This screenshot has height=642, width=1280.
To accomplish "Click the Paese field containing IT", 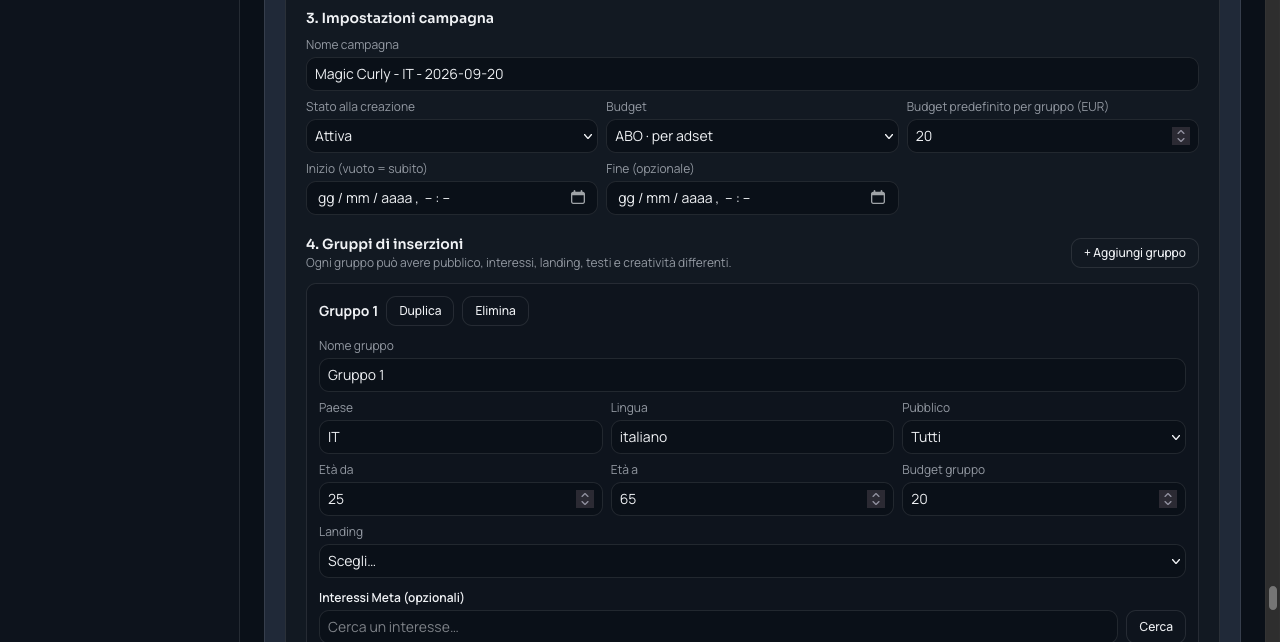I will pyautogui.click(x=460, y=437).
